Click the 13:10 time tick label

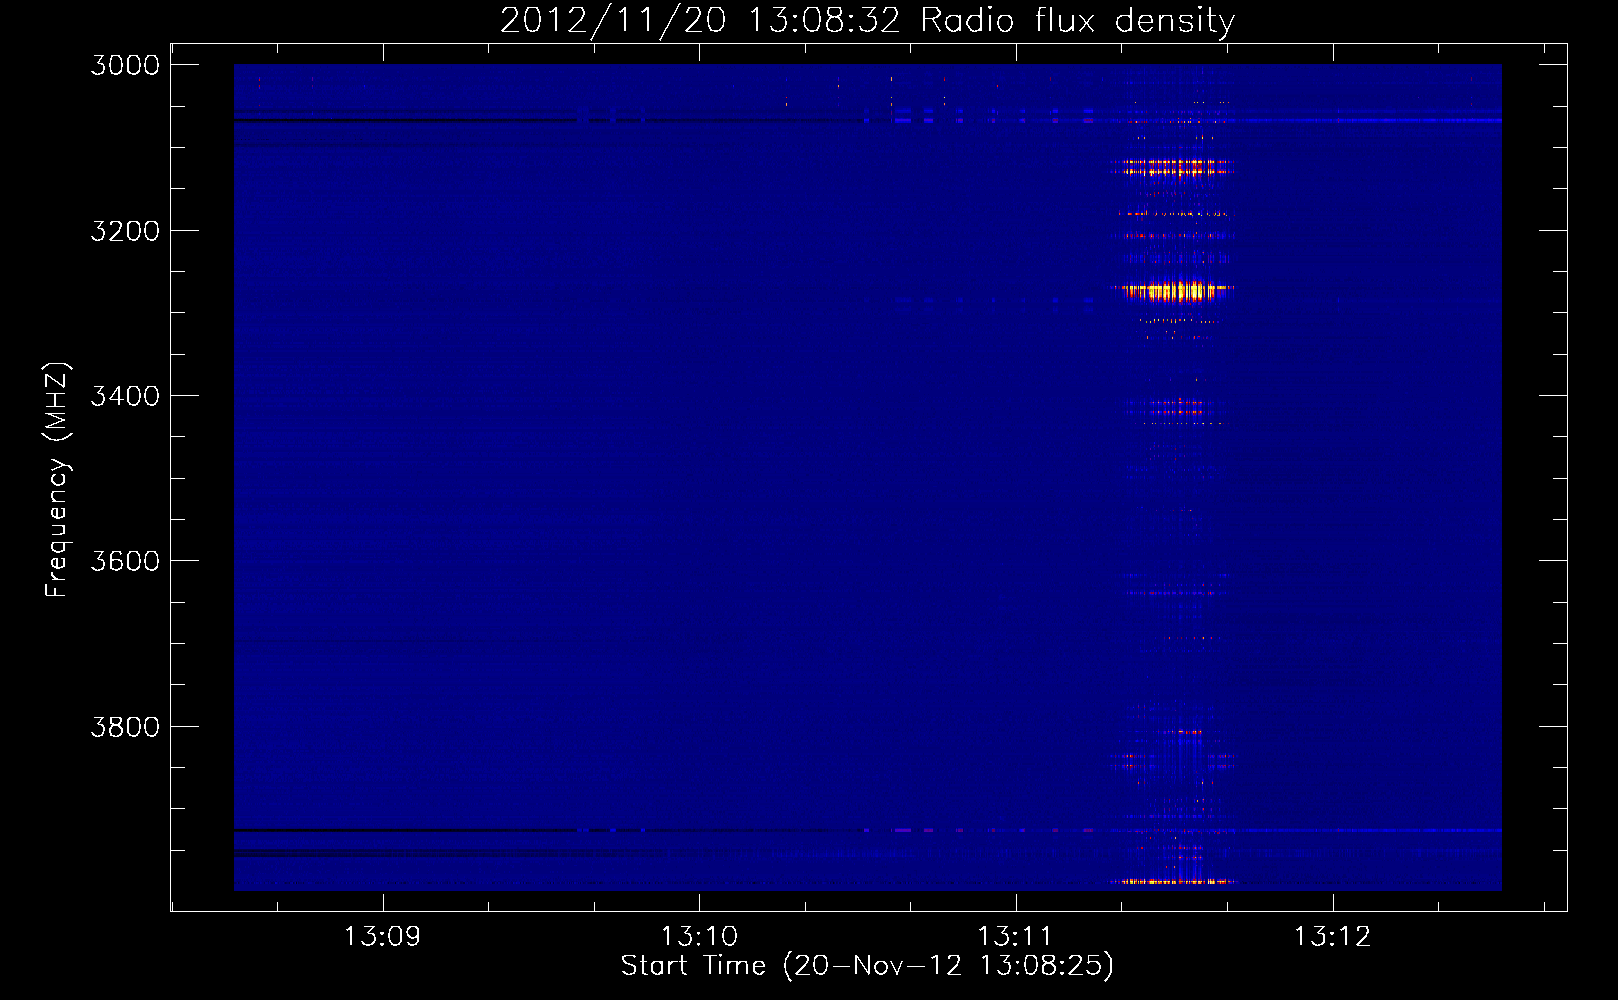tap(699, 937)
